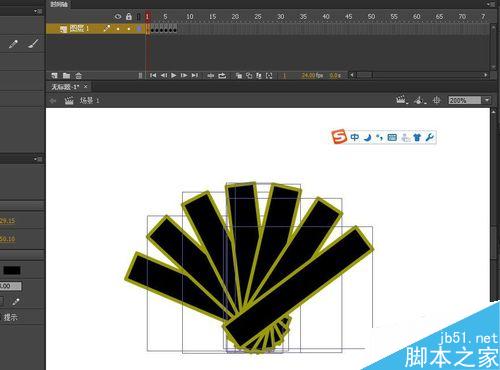Open the Edit Scene dropdown

402,100
